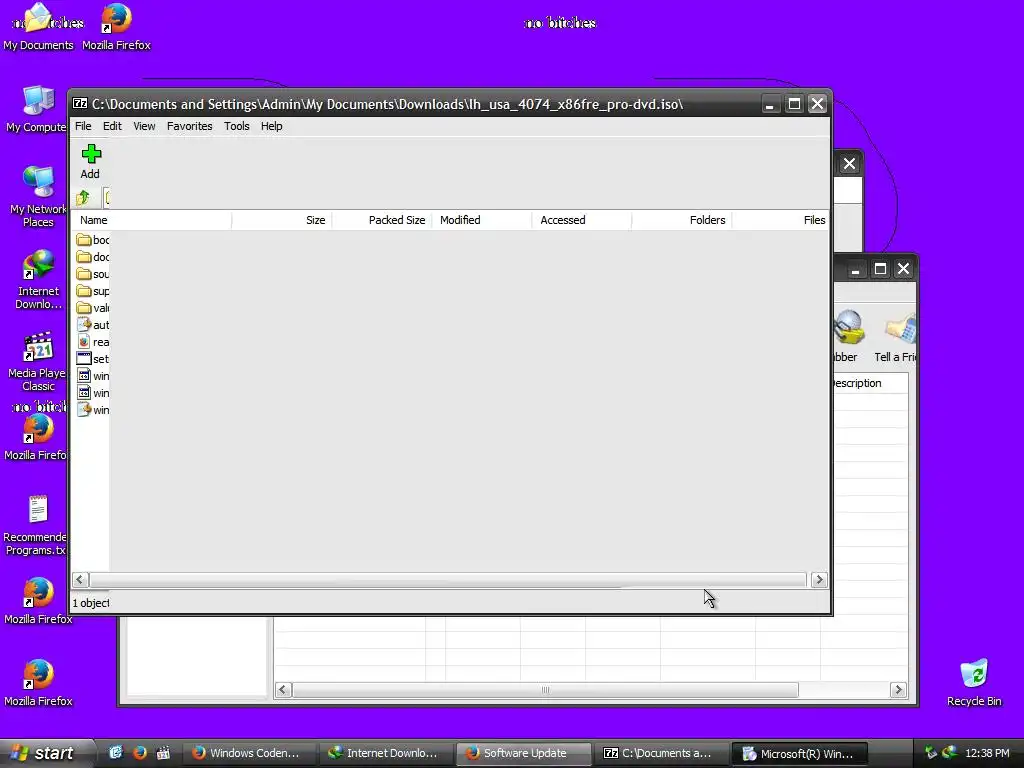Click the Tell a Friend icon in back window
1024x768 pixels.
tap(898, 336)
